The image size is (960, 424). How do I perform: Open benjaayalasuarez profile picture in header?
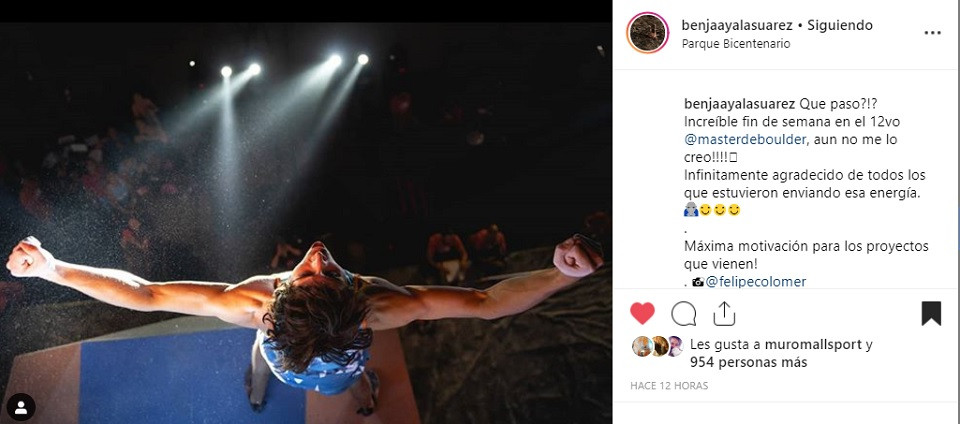[647, 33]
